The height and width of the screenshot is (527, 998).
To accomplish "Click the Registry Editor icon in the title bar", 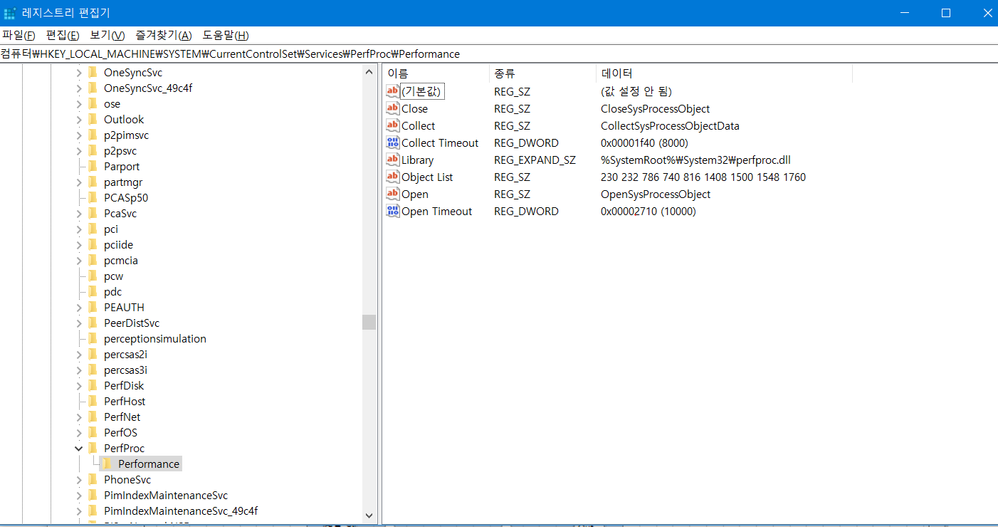I will pyautogui.click(x=10, y=13).
